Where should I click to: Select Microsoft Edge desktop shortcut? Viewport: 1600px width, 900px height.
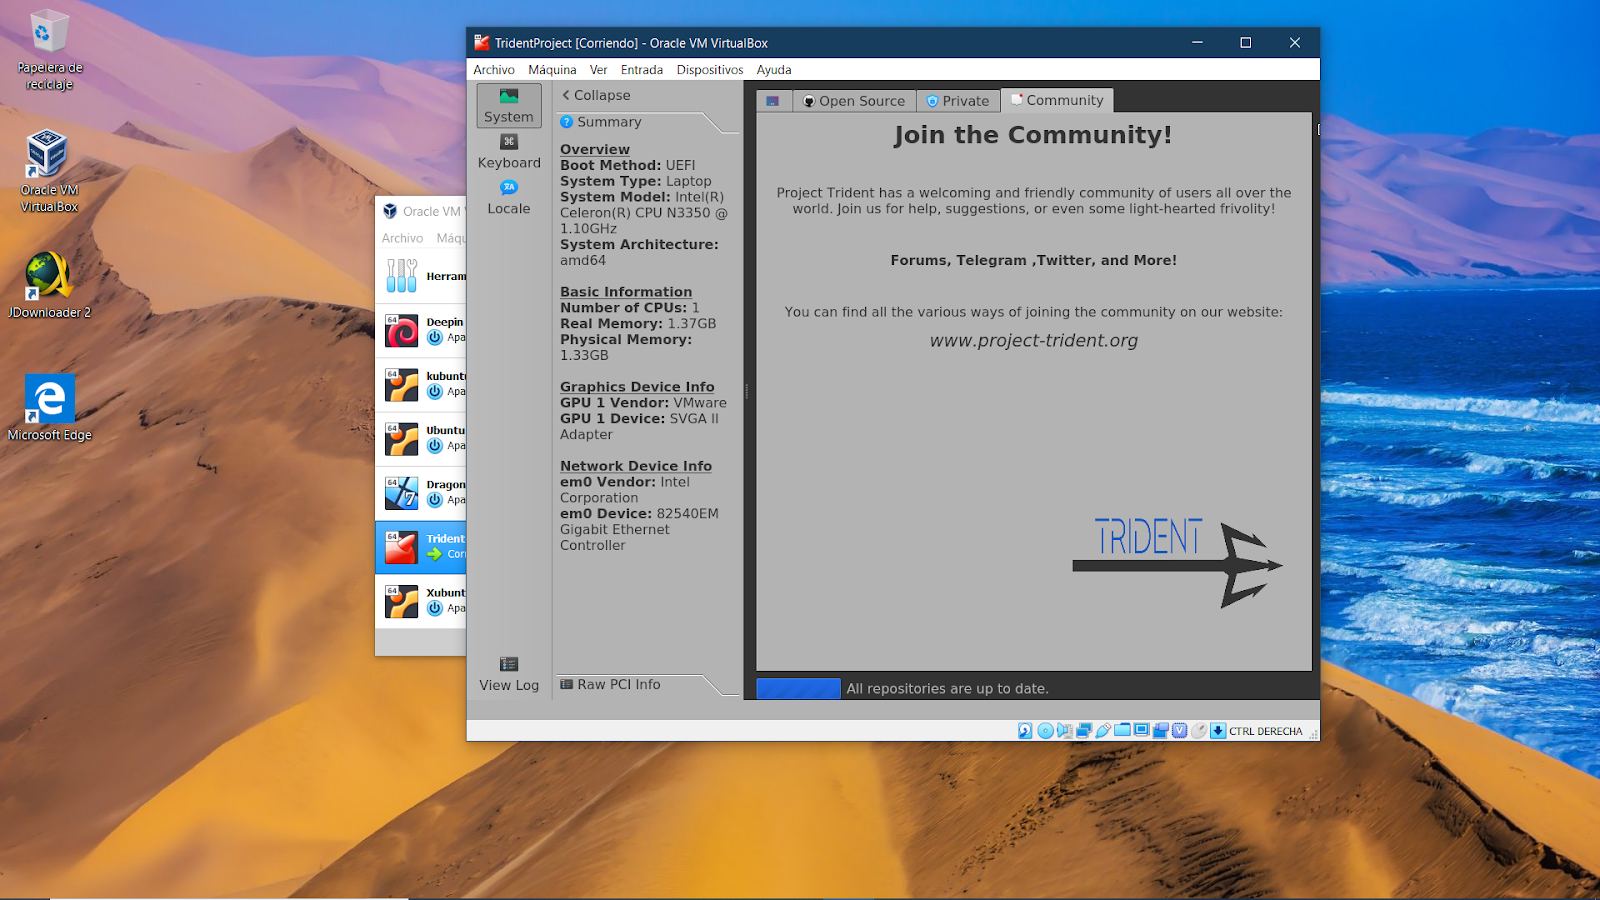coord(49,408)
